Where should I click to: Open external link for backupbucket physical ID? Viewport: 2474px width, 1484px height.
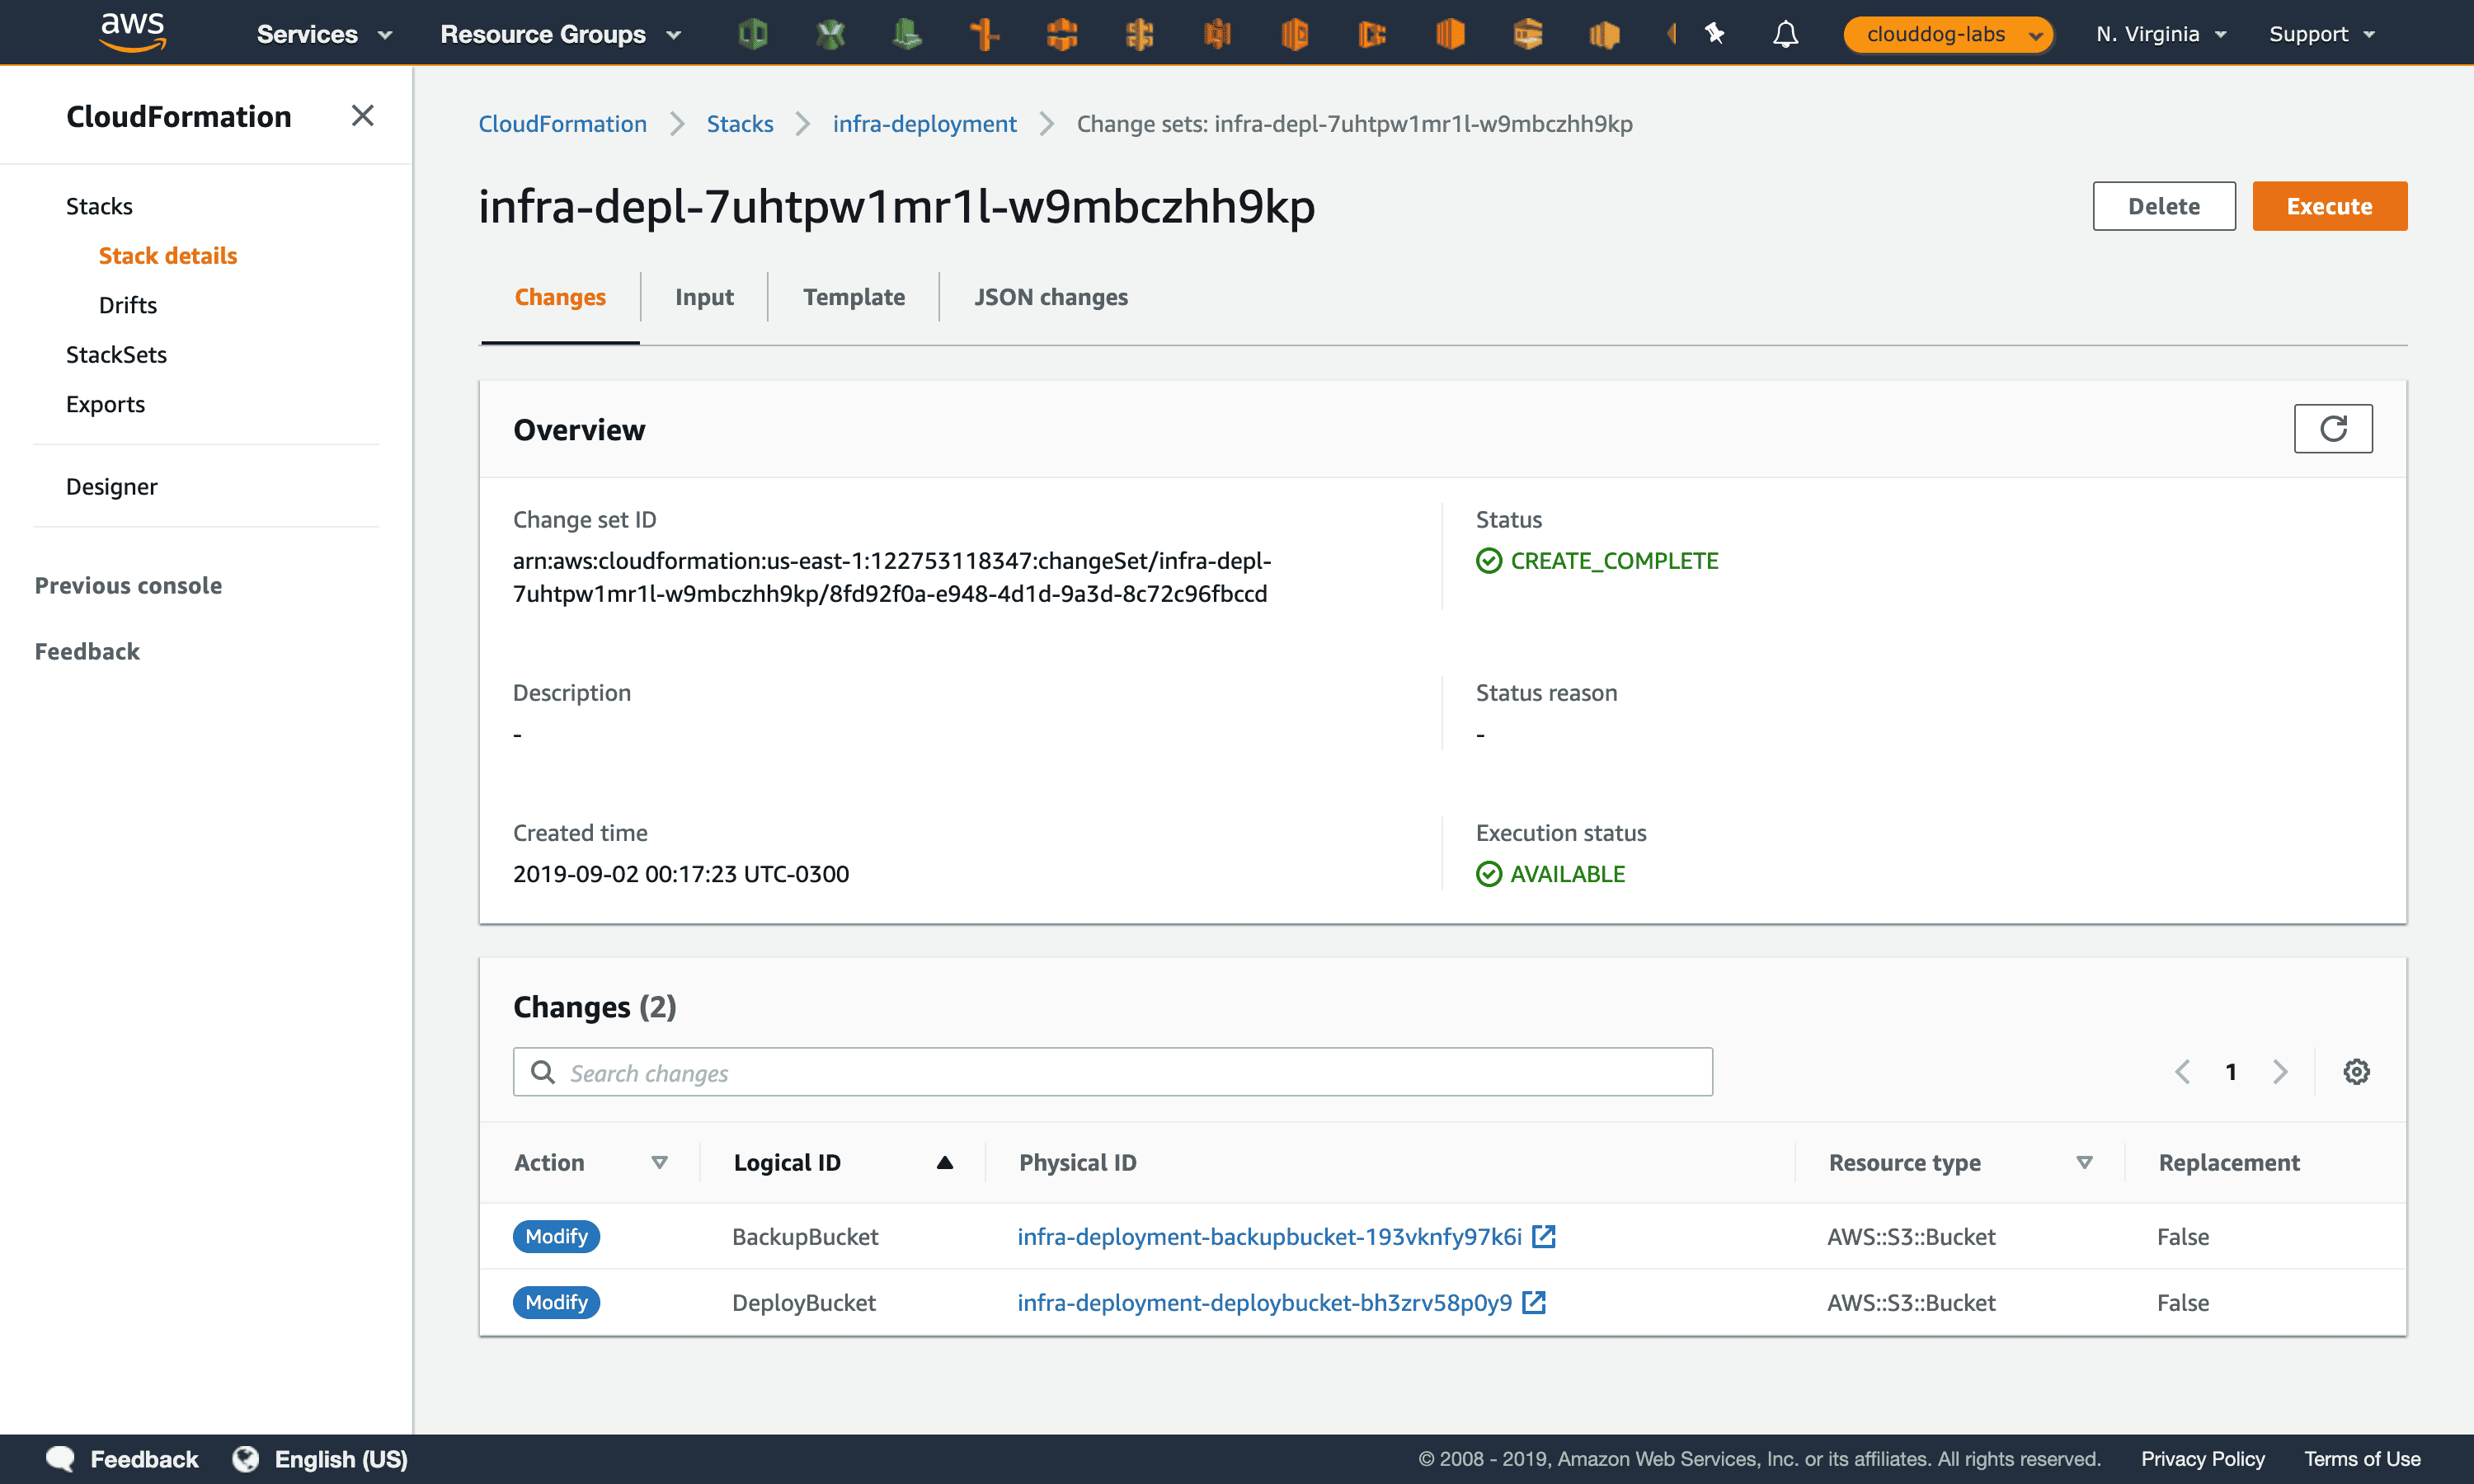point(1545,1236)
